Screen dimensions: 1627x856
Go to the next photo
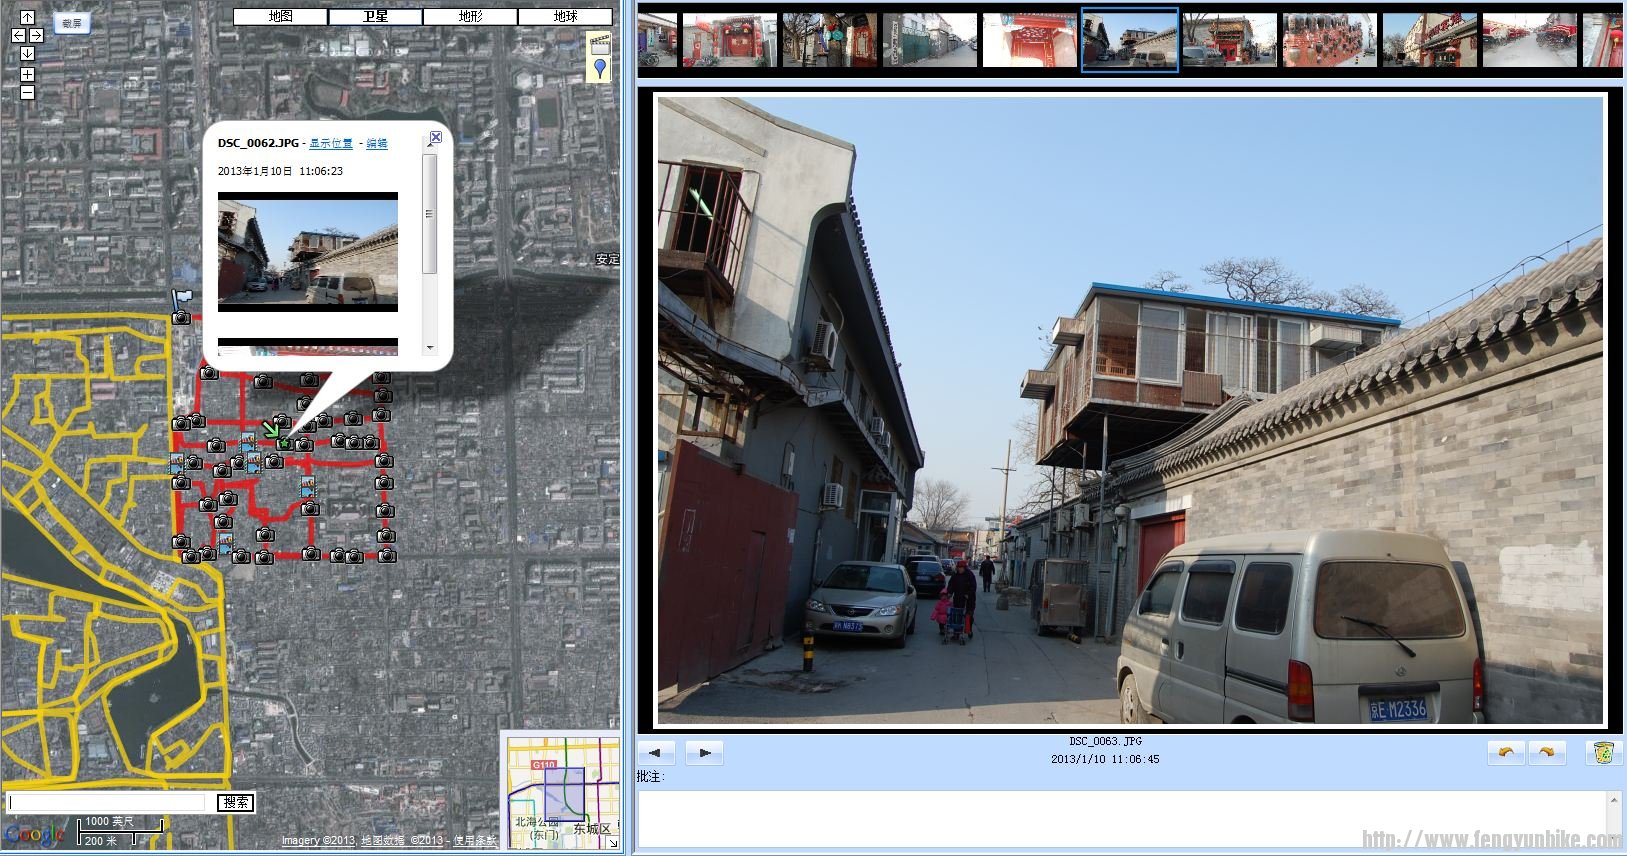pyautogui.click(x=704, y=753)
